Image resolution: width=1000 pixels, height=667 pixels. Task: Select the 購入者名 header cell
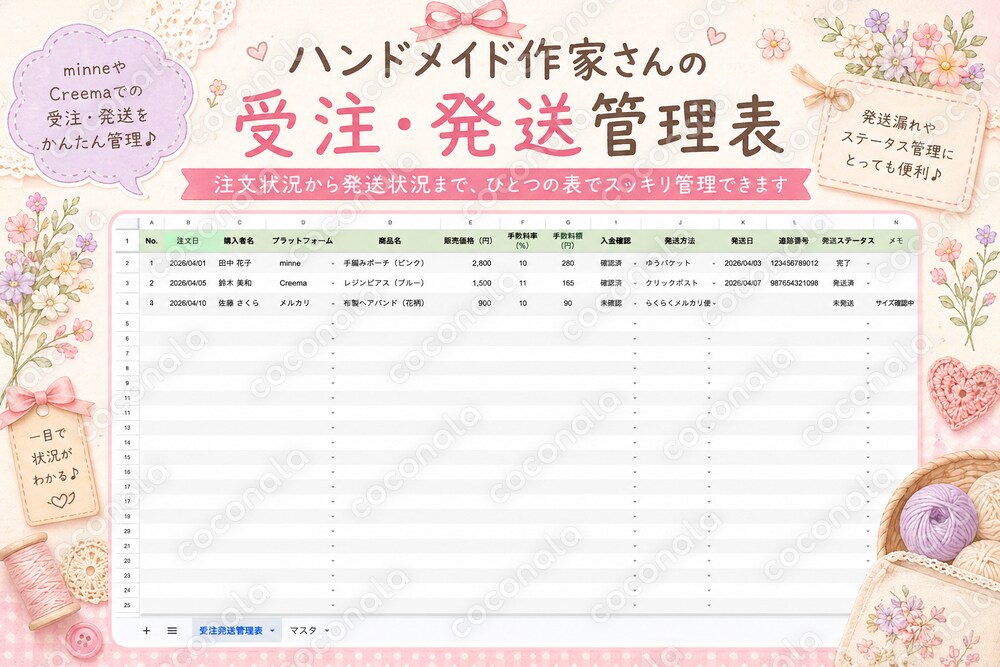[239, 241]
